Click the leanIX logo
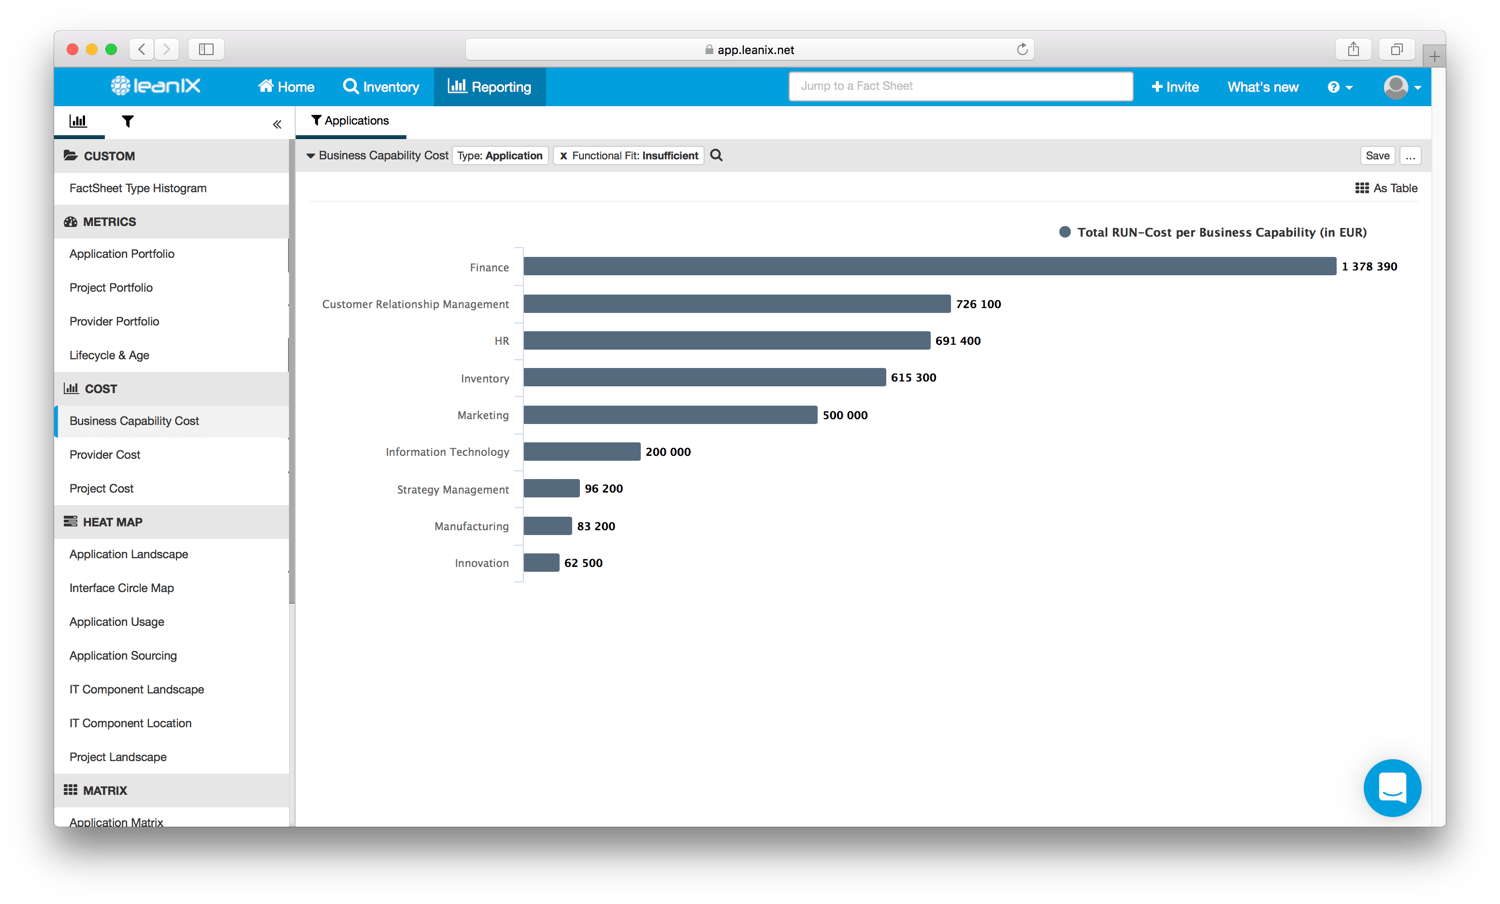 coord(155,86)
